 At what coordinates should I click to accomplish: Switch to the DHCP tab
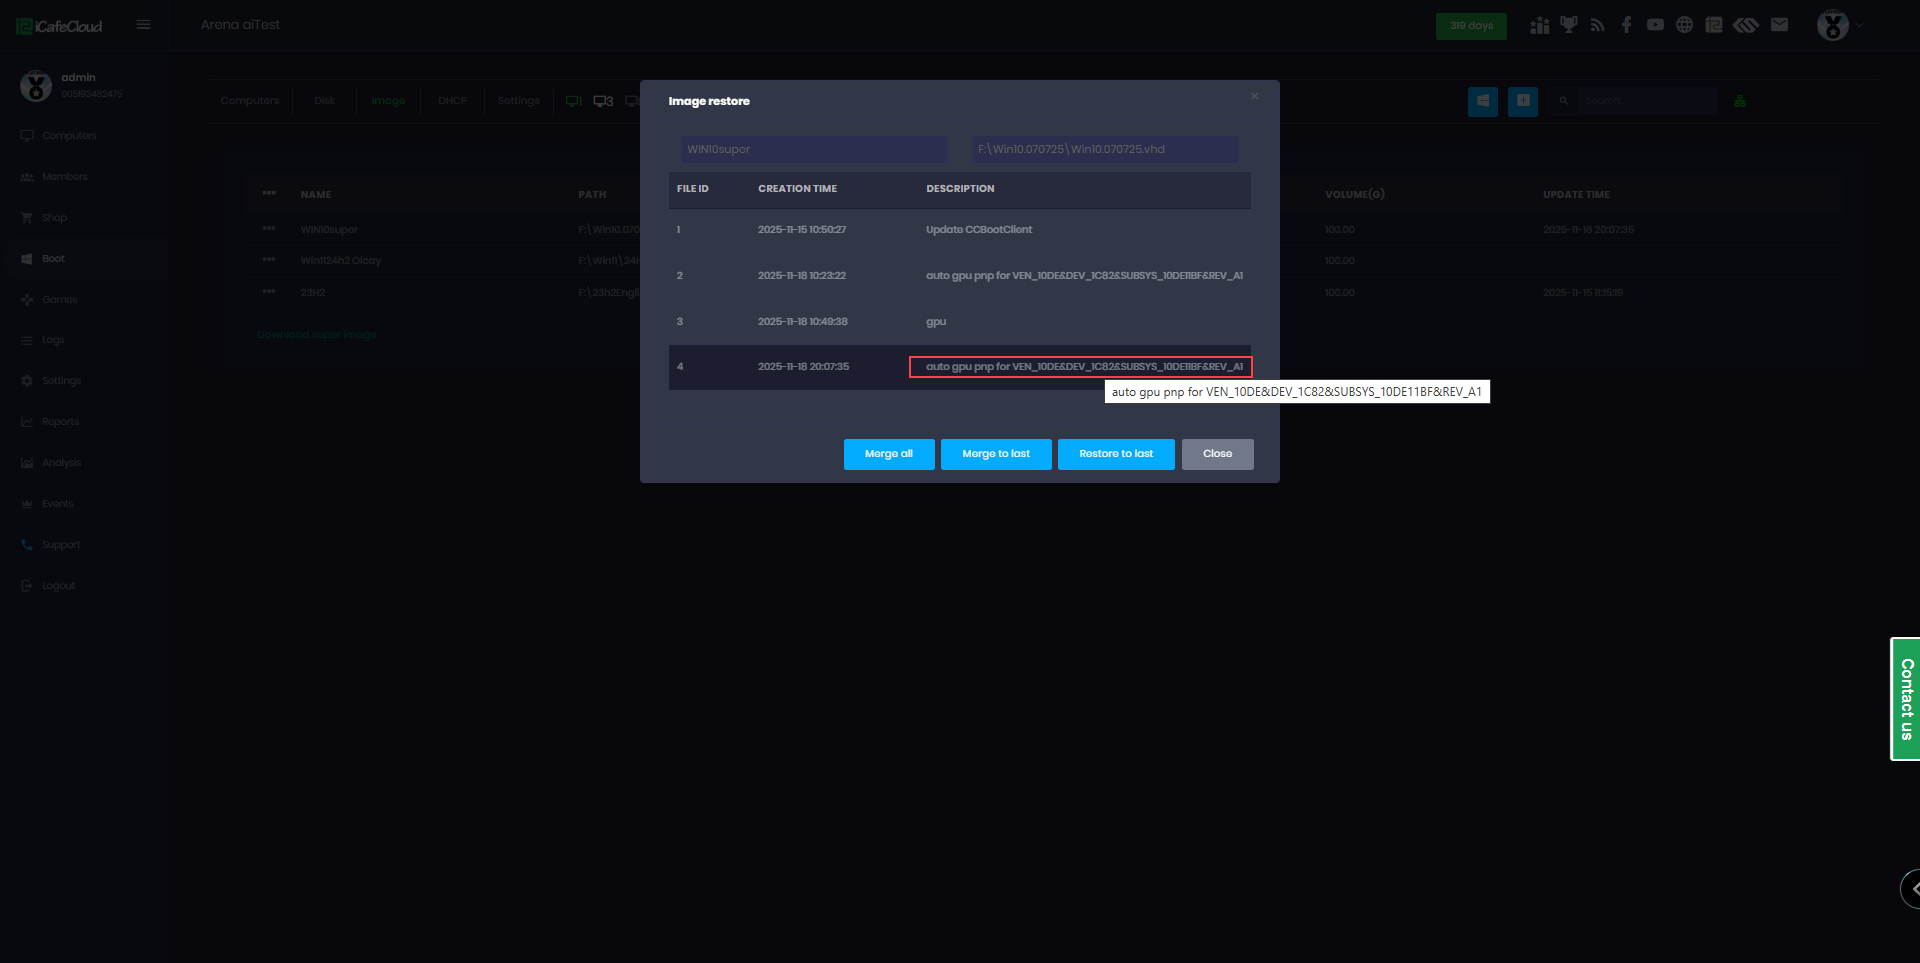point(452,100)
